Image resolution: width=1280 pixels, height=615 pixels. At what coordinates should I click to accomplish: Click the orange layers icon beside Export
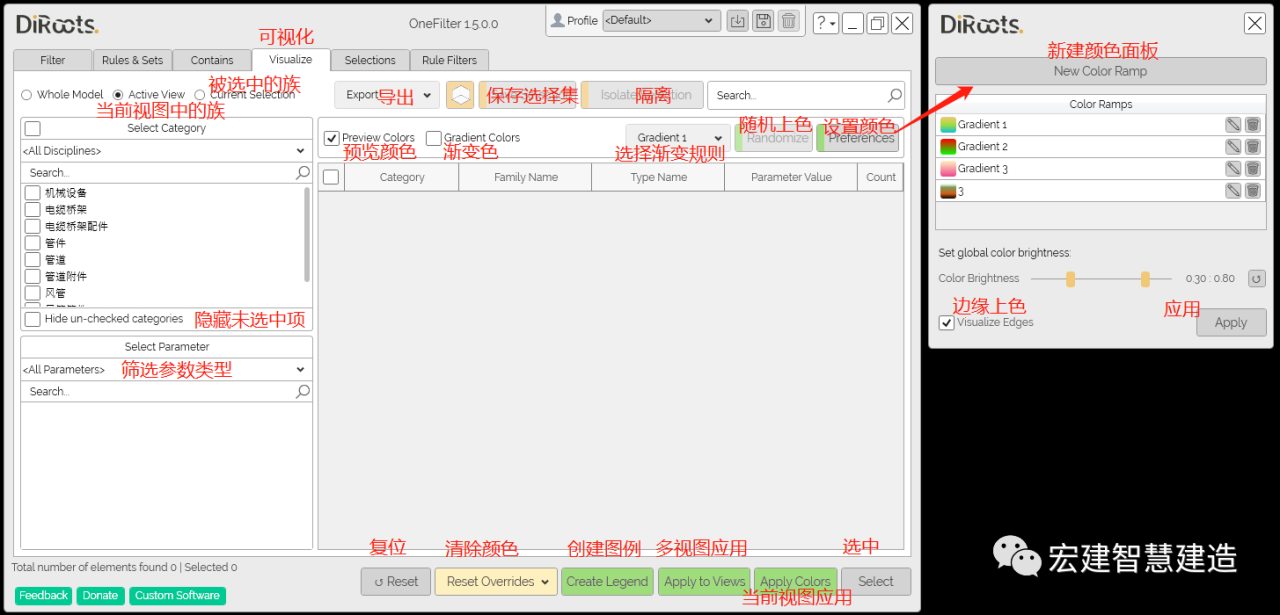click(x=460, y=95)
